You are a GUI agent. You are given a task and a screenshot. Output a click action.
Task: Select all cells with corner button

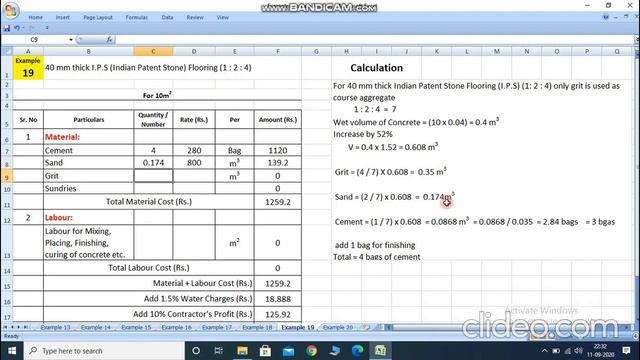(x=7, y=51)
